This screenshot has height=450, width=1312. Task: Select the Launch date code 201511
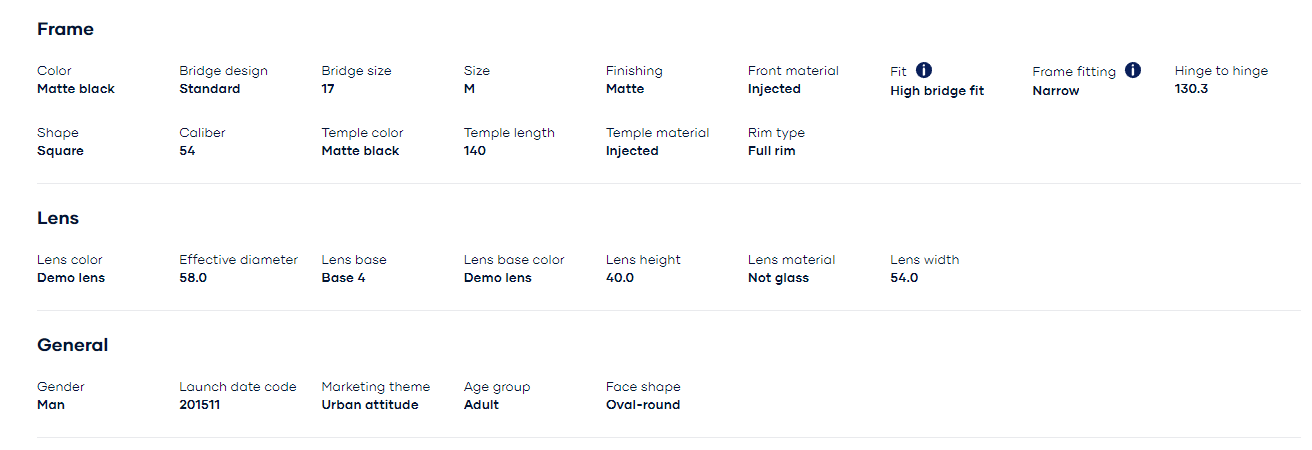click(x=199, y=405)
